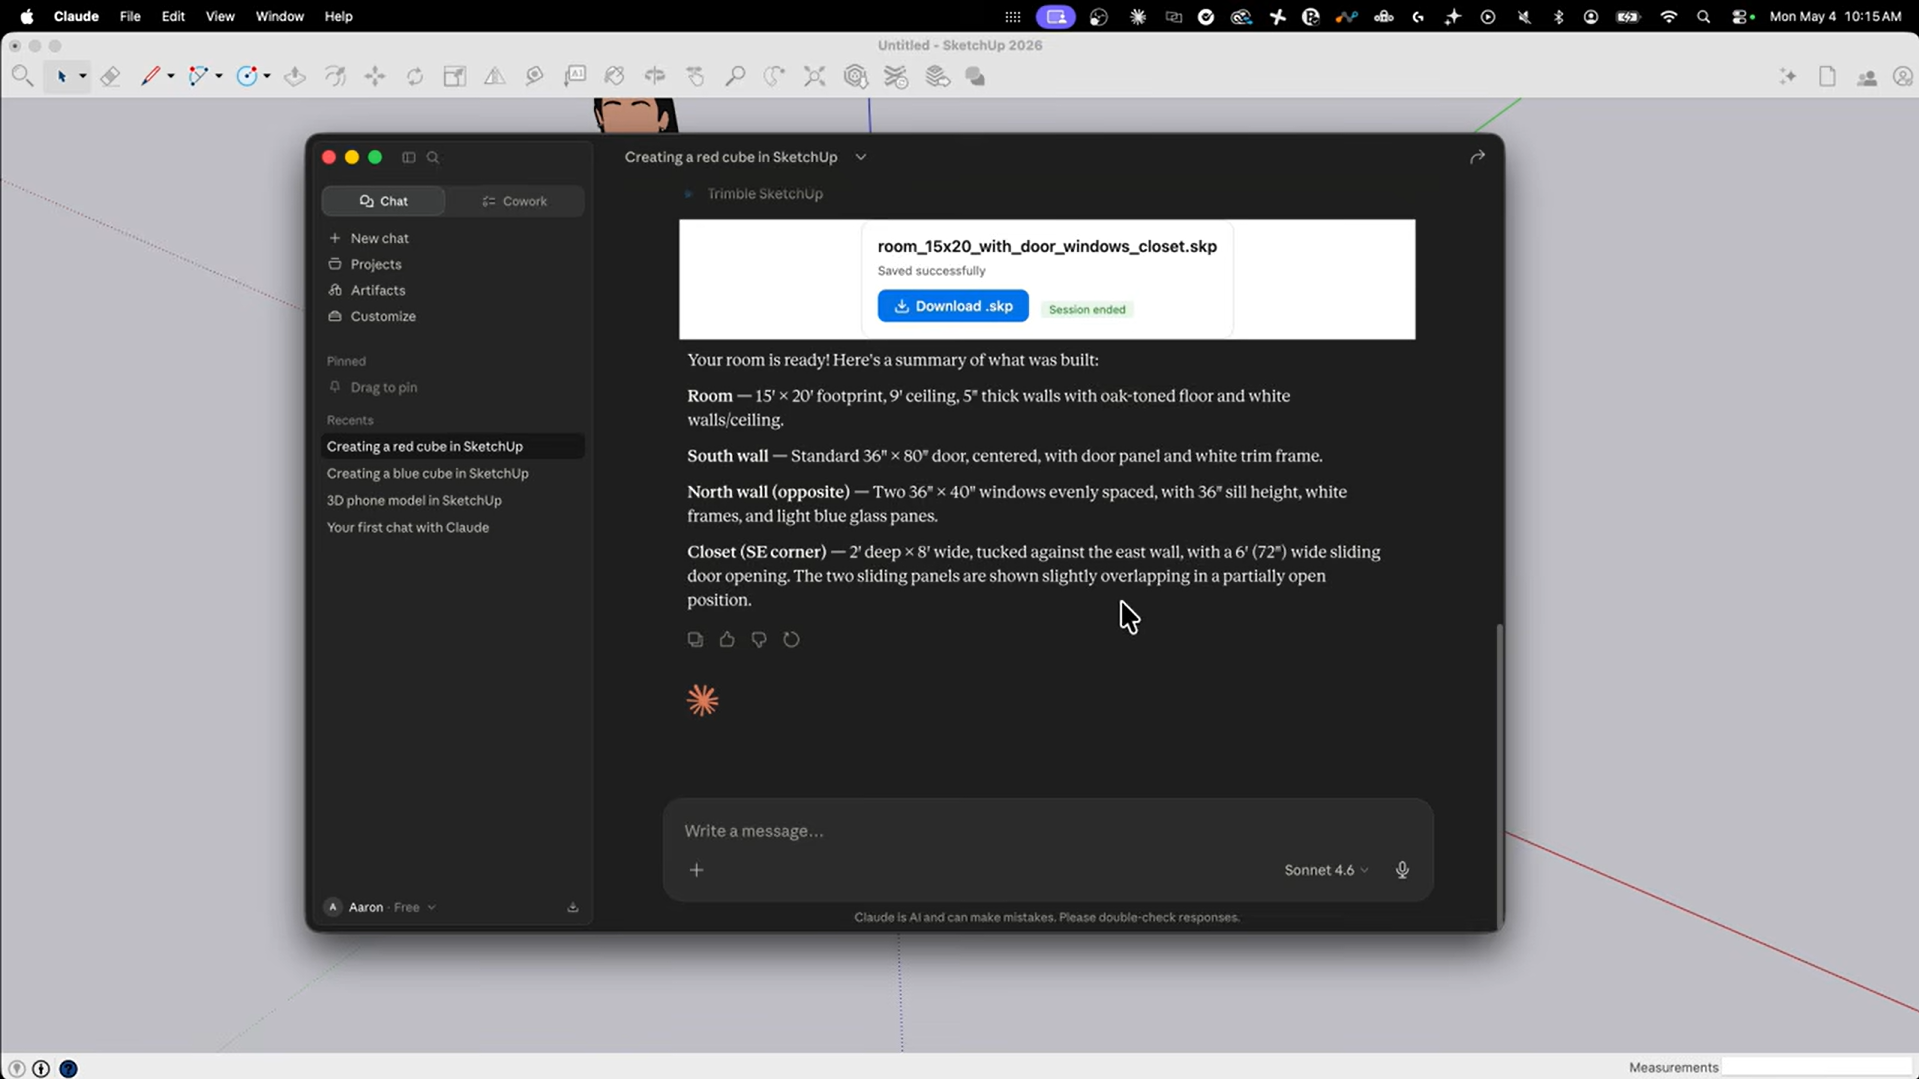This screenshot has height=1079, width=1919.
Task: Expand Circle shapes dropdown arrow
Action: coord(267,76)
